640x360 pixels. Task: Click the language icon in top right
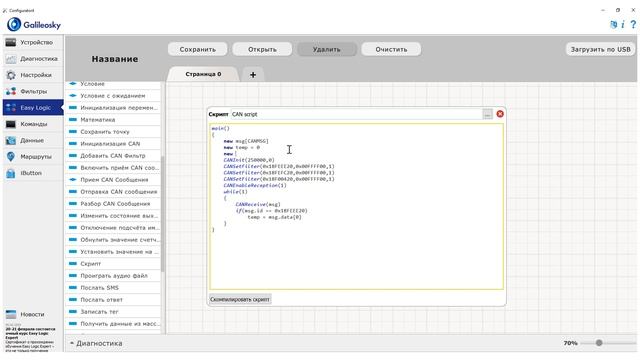point(613,24)
